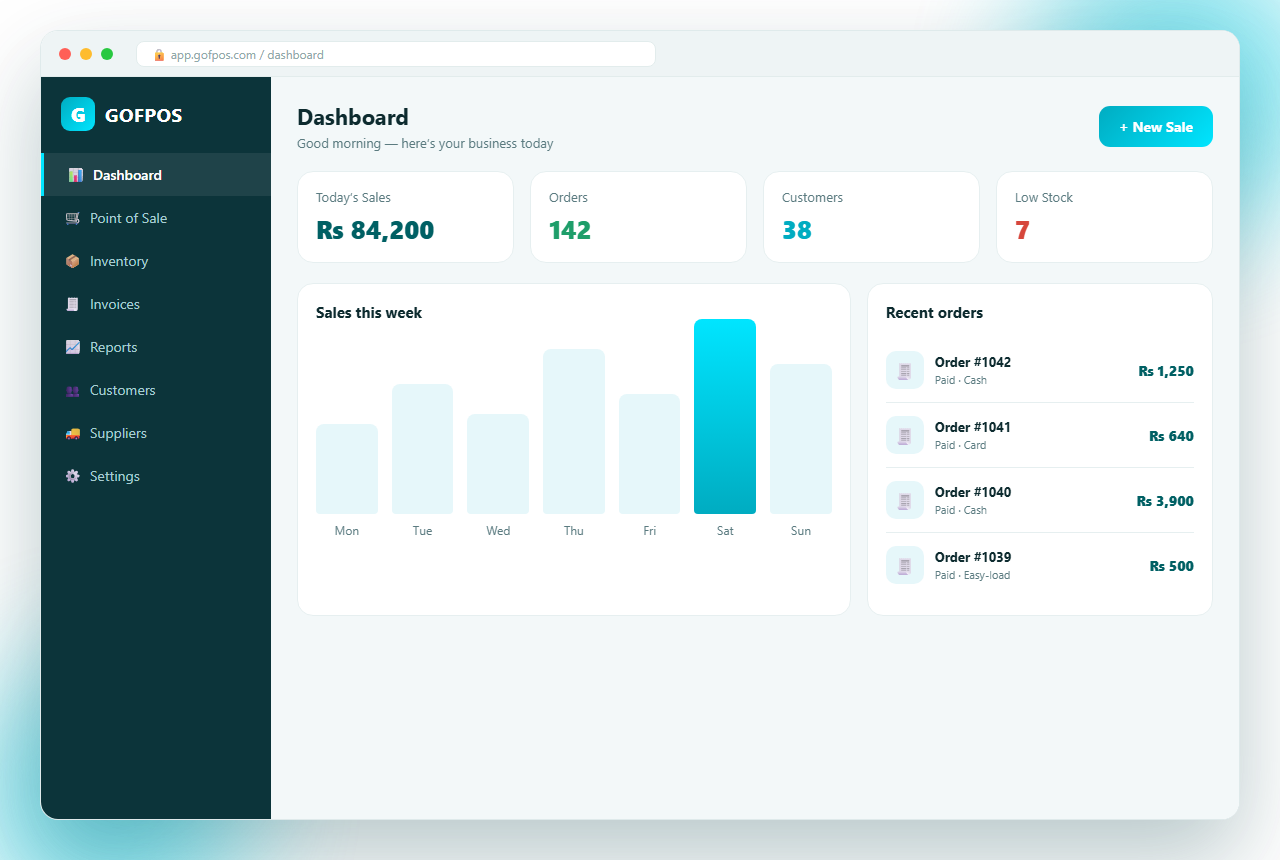Click the Recent orders heading
The height and width of the screenshot is (860, 1280).
click(x=934, y=313)
